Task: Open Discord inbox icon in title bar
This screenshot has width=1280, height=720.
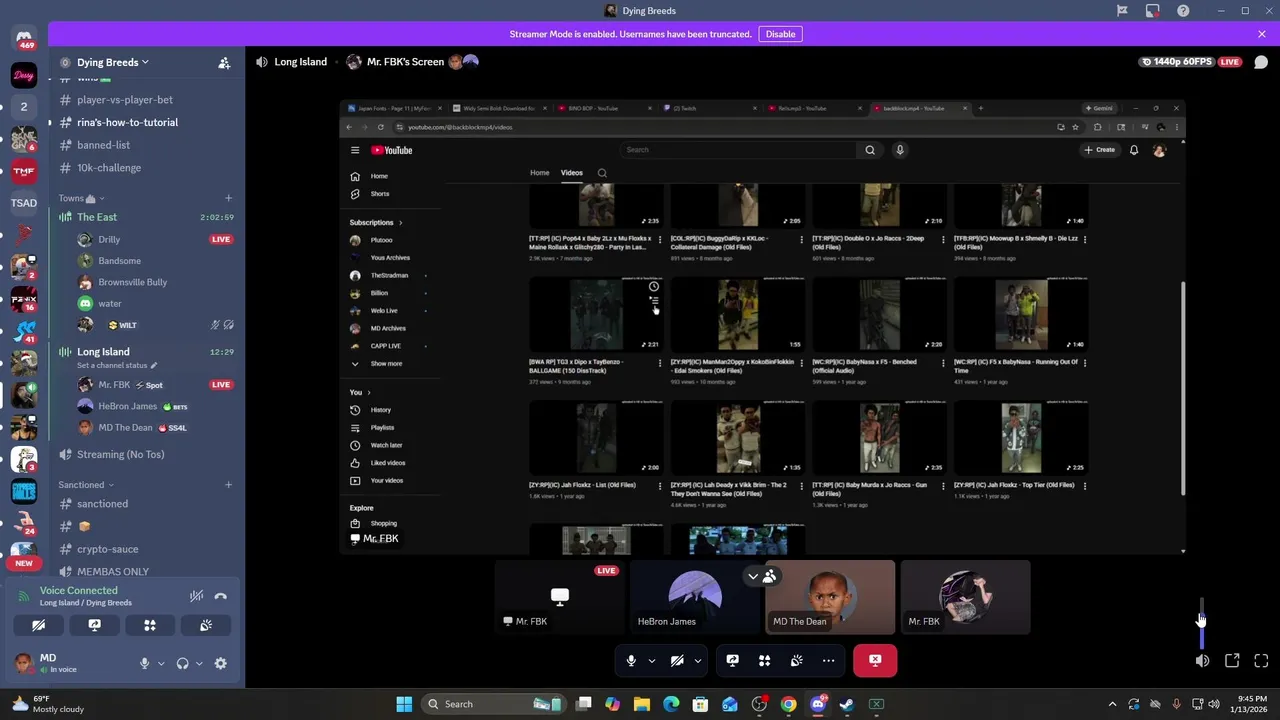Action: point(1153,11)
